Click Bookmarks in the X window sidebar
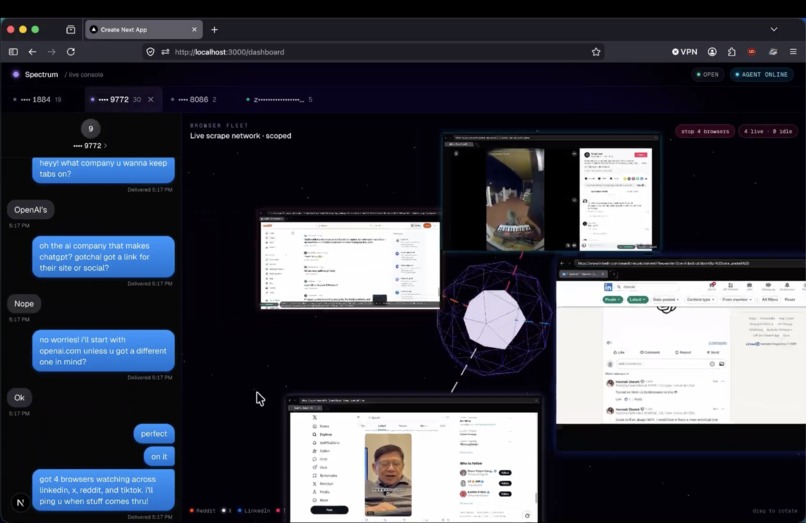806x523 pixels. pos(326,476)
